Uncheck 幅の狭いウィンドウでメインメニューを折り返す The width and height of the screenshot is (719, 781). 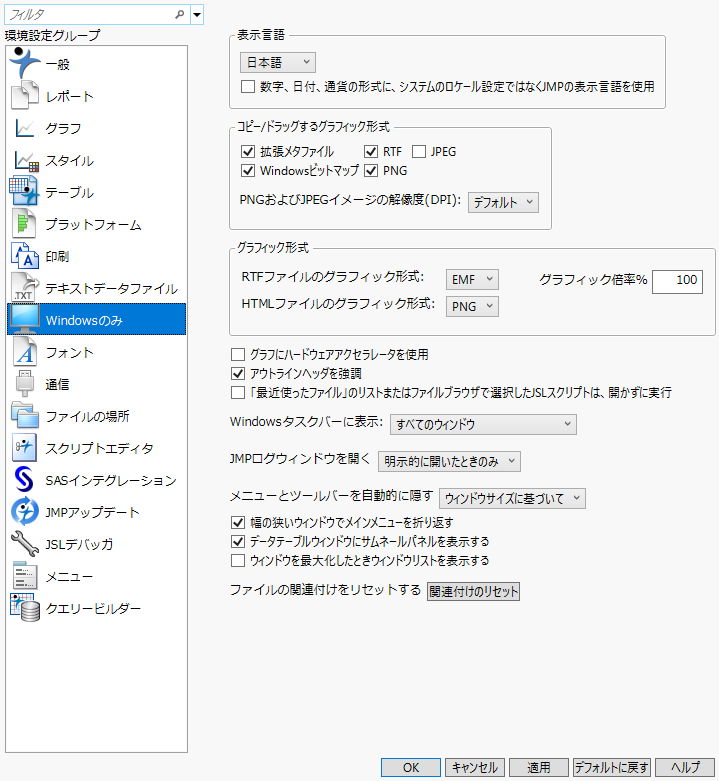coord(238,522)
